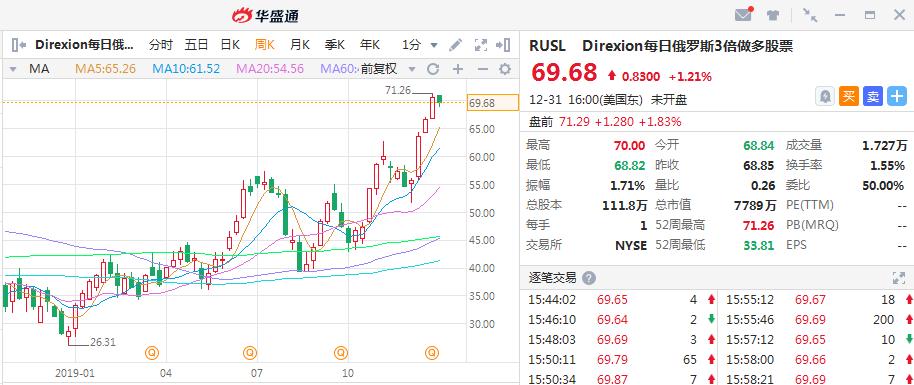Open the messages envelope icon

tap(743, 15)
